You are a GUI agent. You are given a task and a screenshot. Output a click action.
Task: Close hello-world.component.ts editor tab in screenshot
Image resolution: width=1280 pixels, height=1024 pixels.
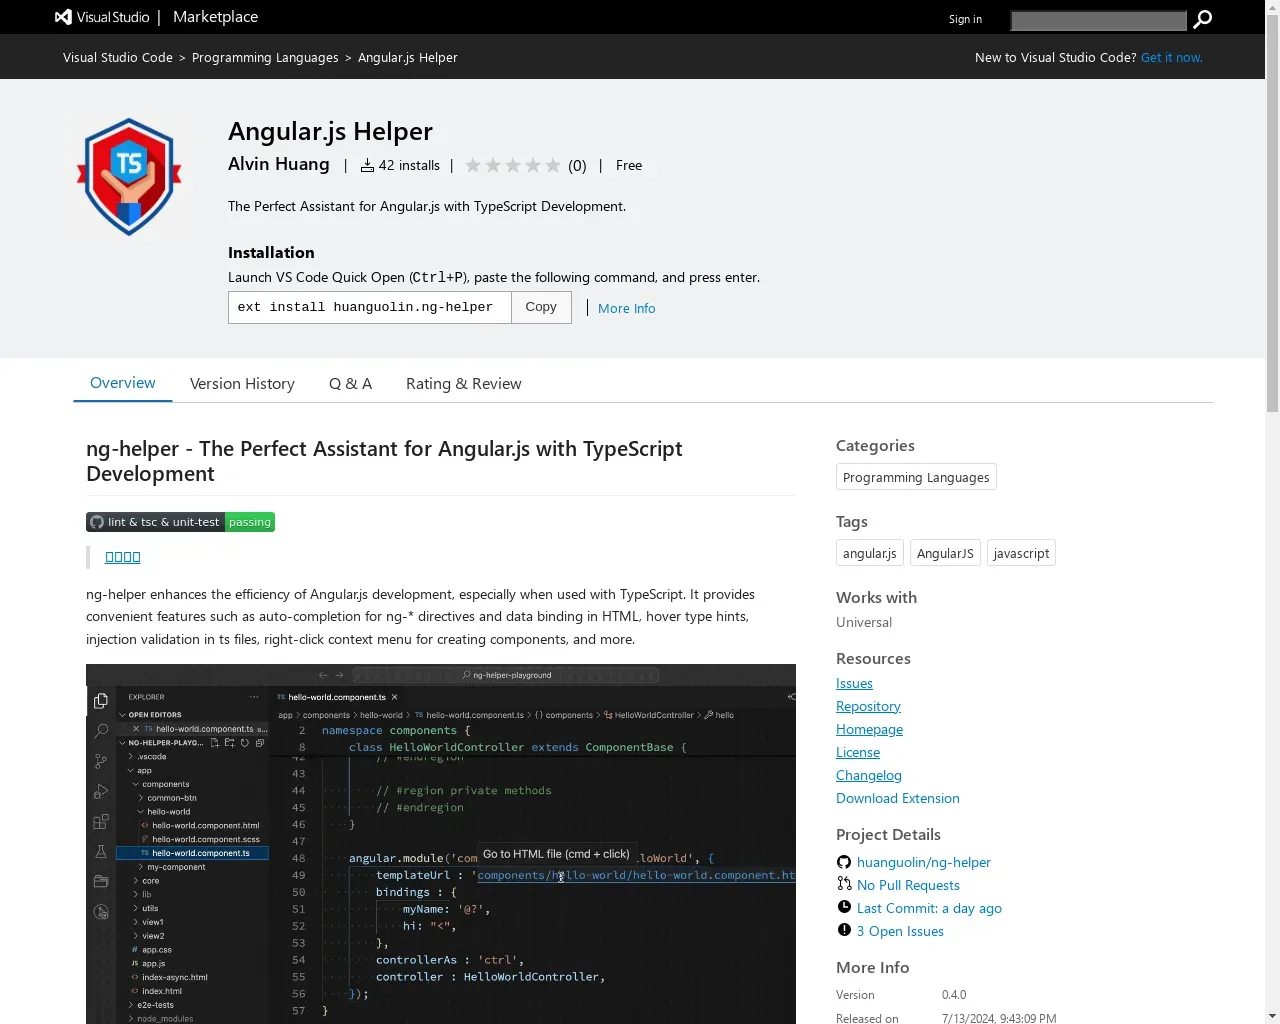pos(395,697)
